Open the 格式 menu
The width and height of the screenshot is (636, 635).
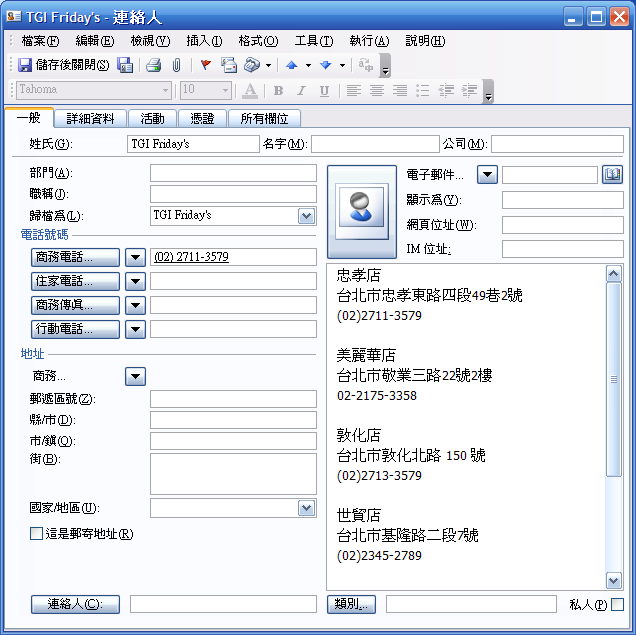[258, 41]
